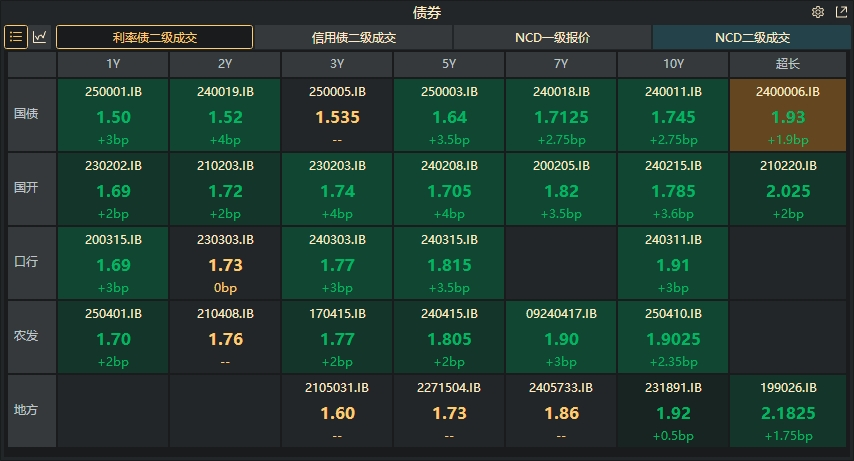Click the 10Y column header
The image size is (854, 461).
pos(673,64)
